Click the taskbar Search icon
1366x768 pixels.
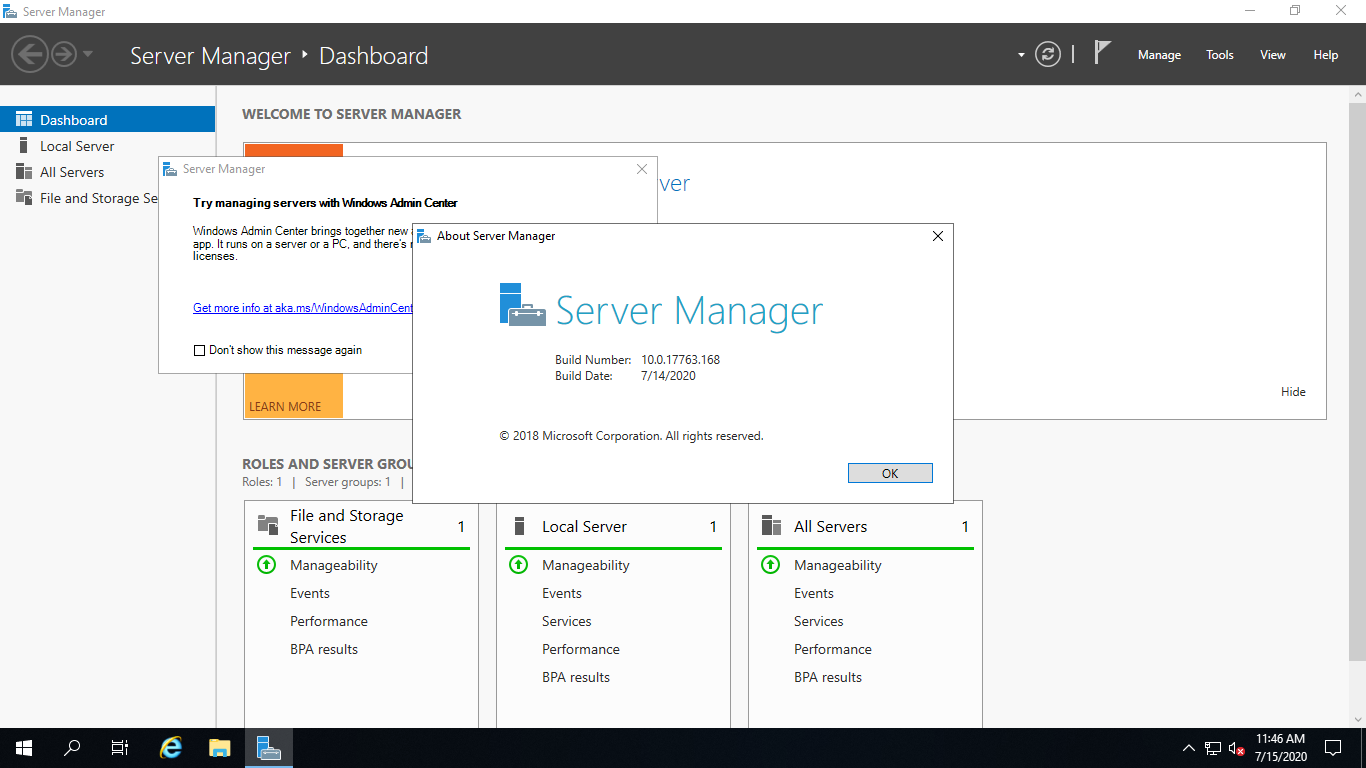72,747
